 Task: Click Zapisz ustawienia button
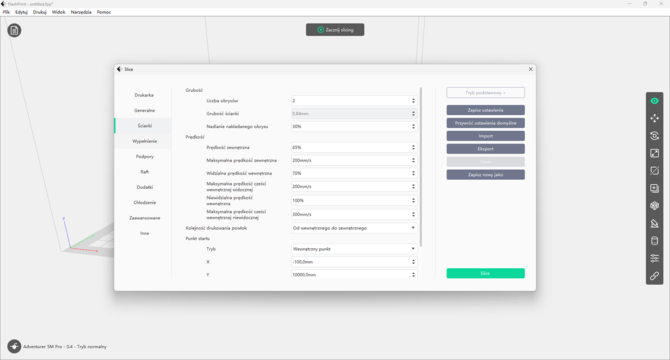[485, 110]
